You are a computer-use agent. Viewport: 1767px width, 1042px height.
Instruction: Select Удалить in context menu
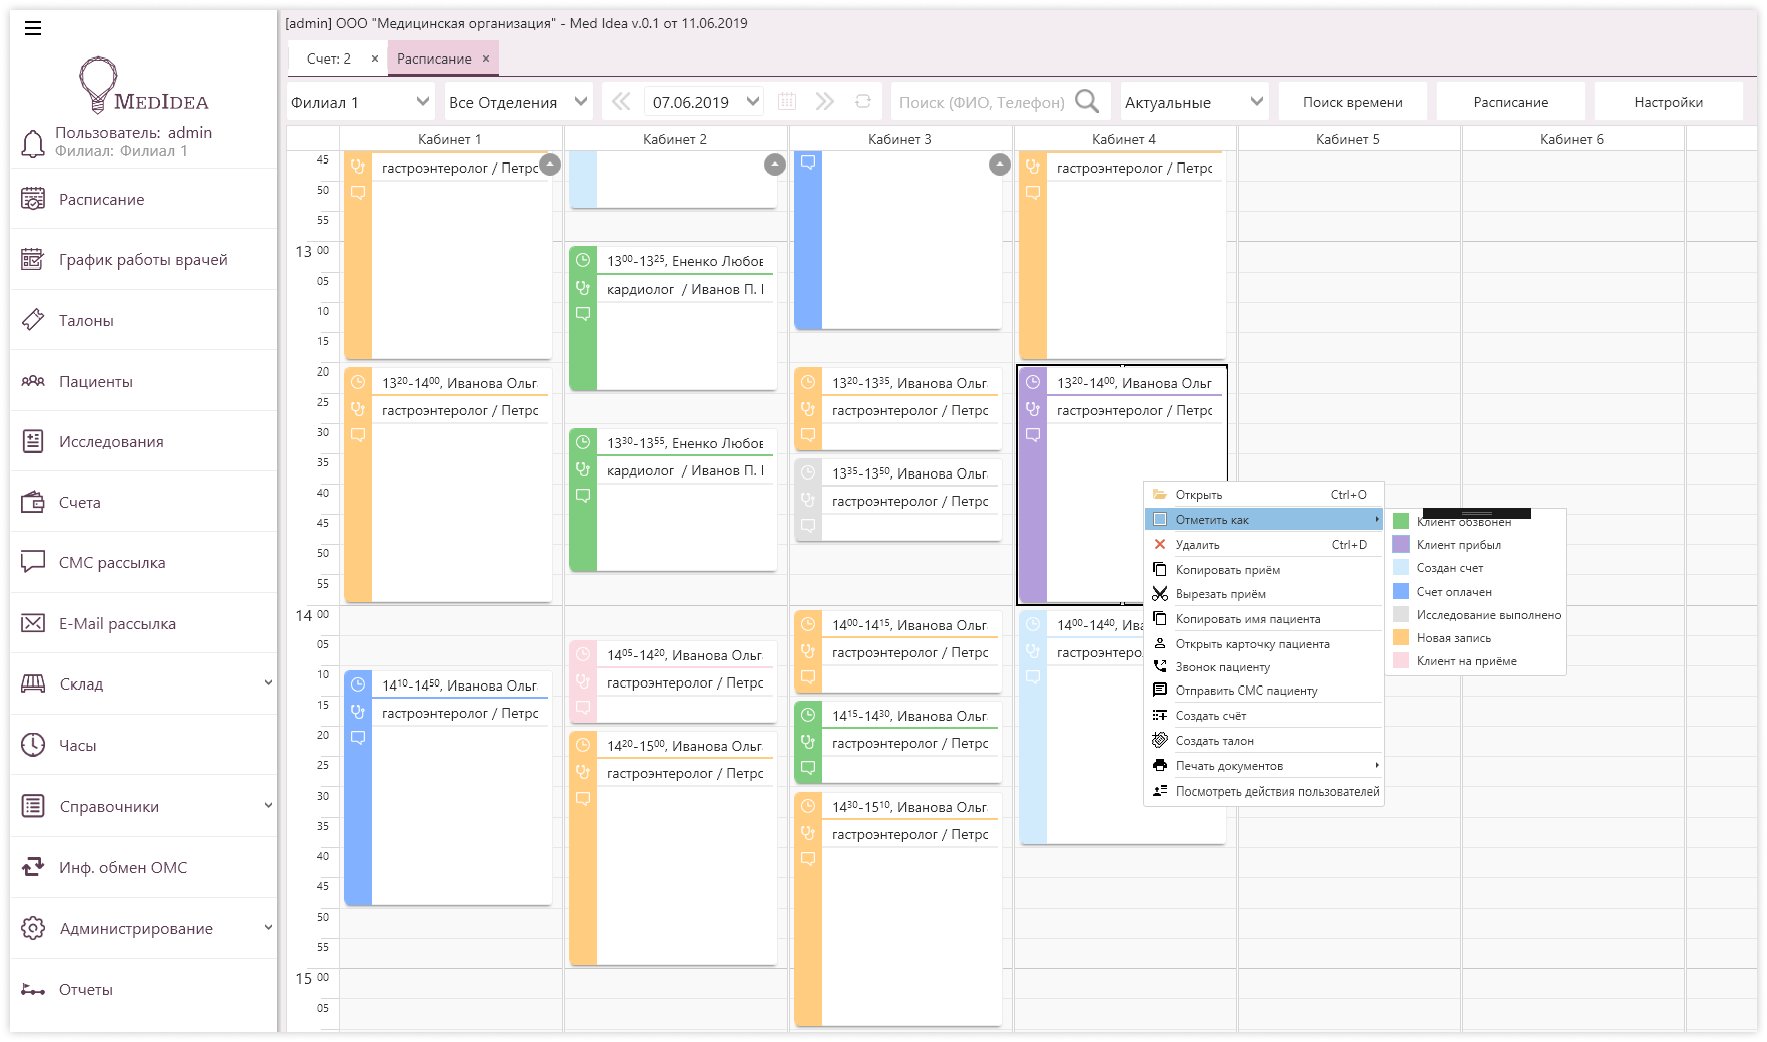pos(1264,545)
